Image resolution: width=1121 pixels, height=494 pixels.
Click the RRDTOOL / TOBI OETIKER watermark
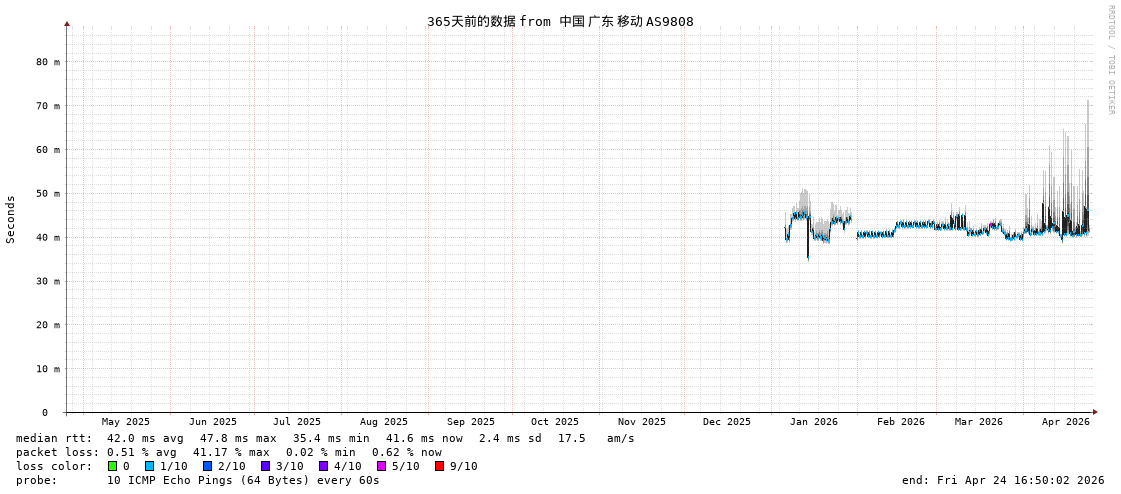[1110, 60]
